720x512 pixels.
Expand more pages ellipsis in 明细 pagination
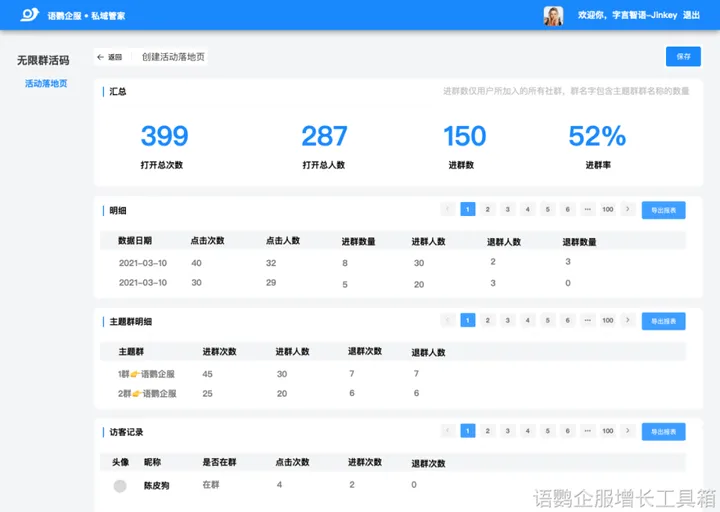click(x=586, y=210)
